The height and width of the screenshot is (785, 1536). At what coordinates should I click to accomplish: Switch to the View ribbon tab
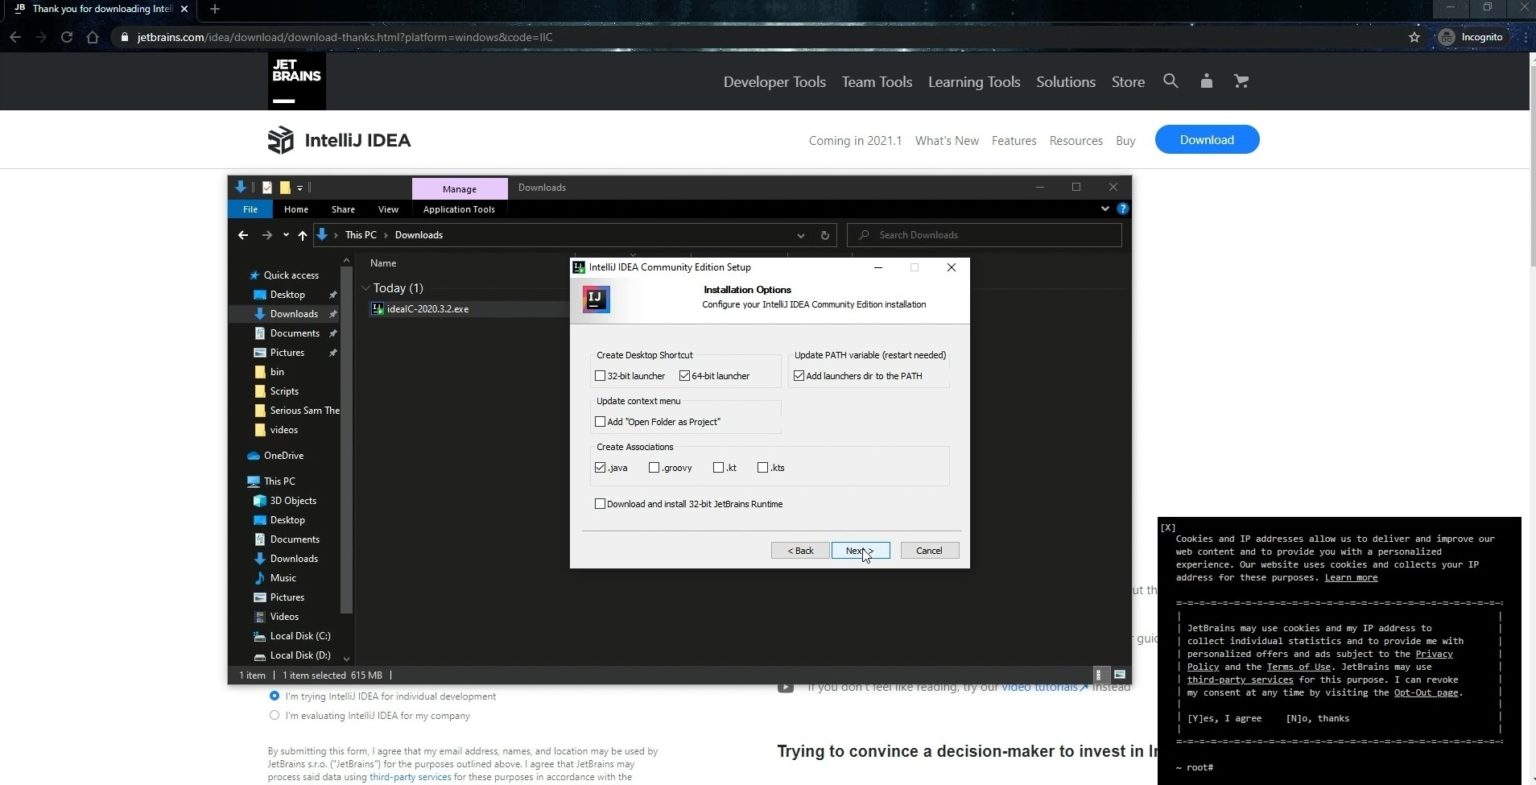(388, 209)
